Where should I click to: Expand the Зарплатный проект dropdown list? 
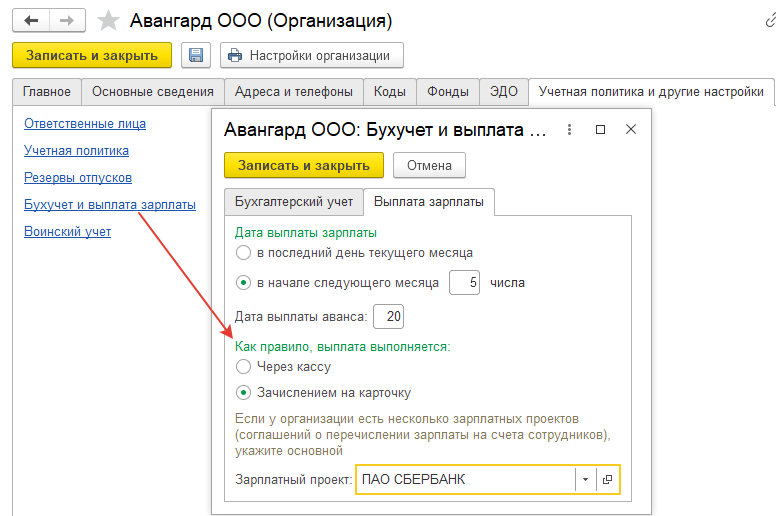(x=584, y=480)
